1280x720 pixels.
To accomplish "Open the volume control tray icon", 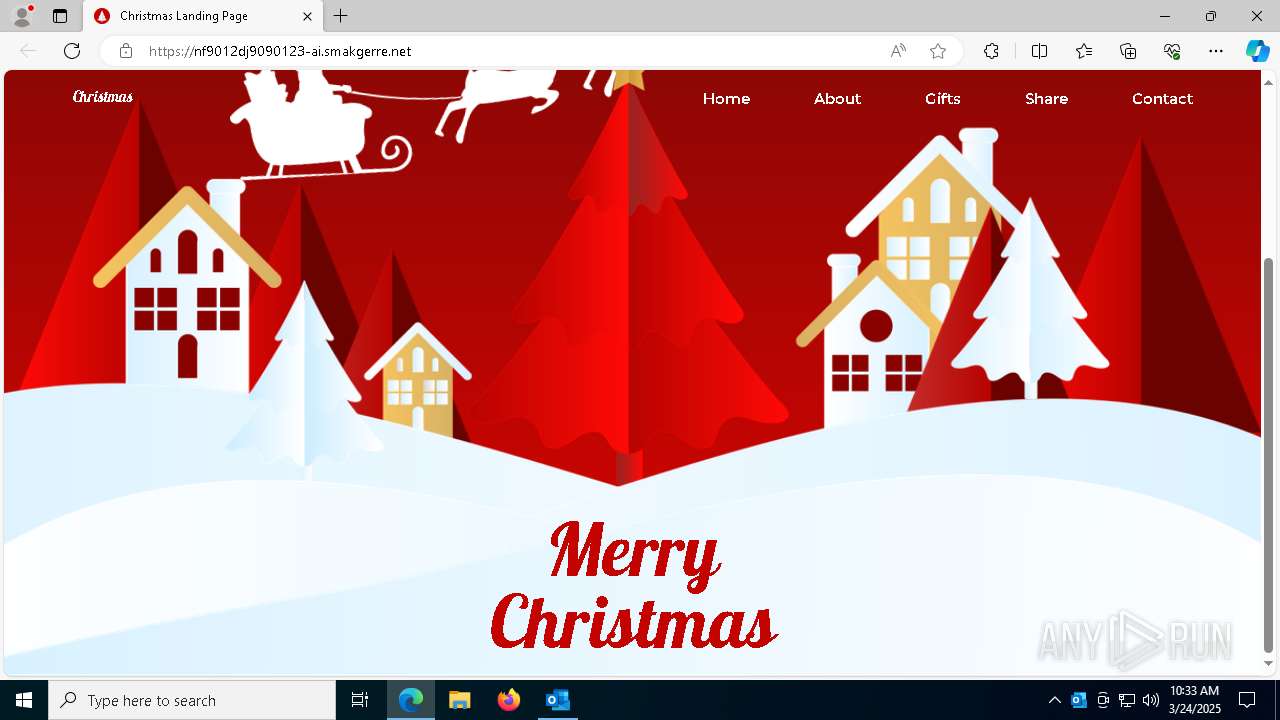I will pyautogui.click(x=1150, y=700).
